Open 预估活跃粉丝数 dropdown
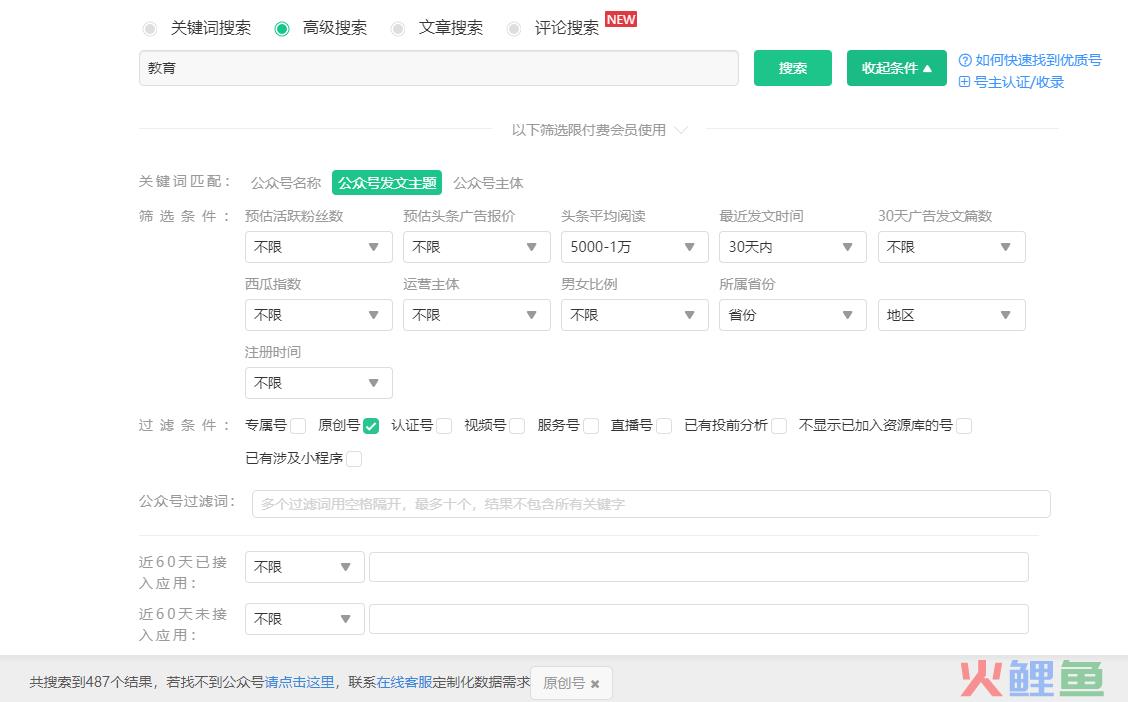The image size is (1128, 702). [319, 247]
